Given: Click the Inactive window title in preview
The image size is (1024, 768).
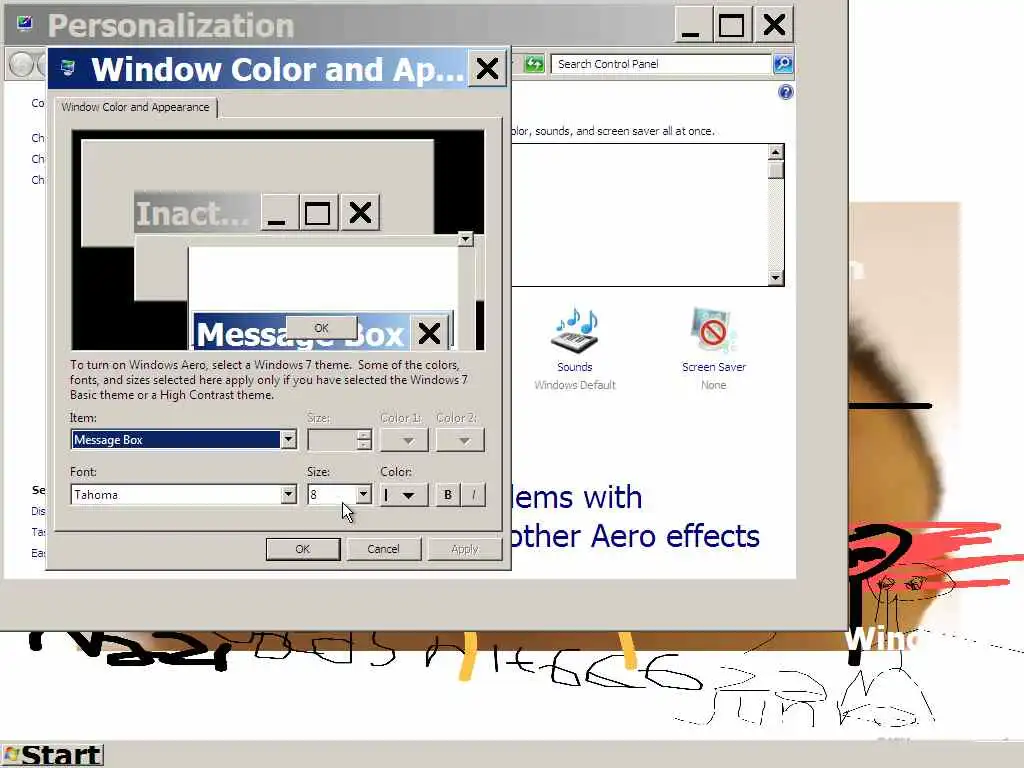Looking at the screenshot, I should (192, 214).
